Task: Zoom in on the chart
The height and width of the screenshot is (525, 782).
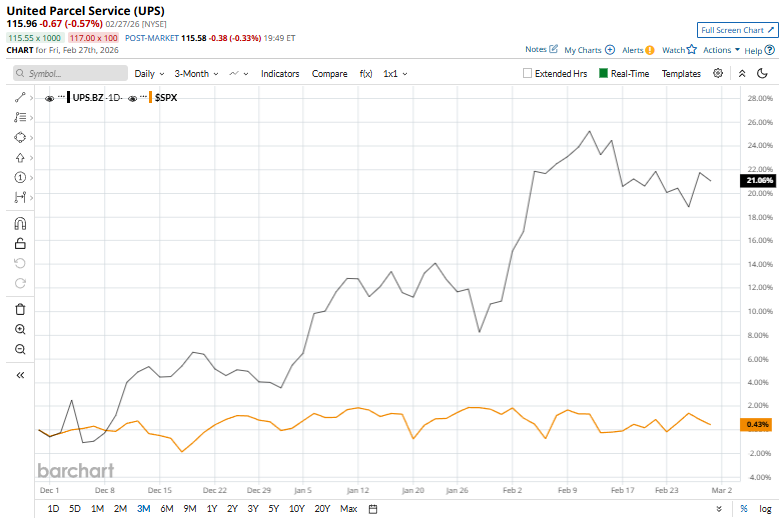Action: [20, 329]
